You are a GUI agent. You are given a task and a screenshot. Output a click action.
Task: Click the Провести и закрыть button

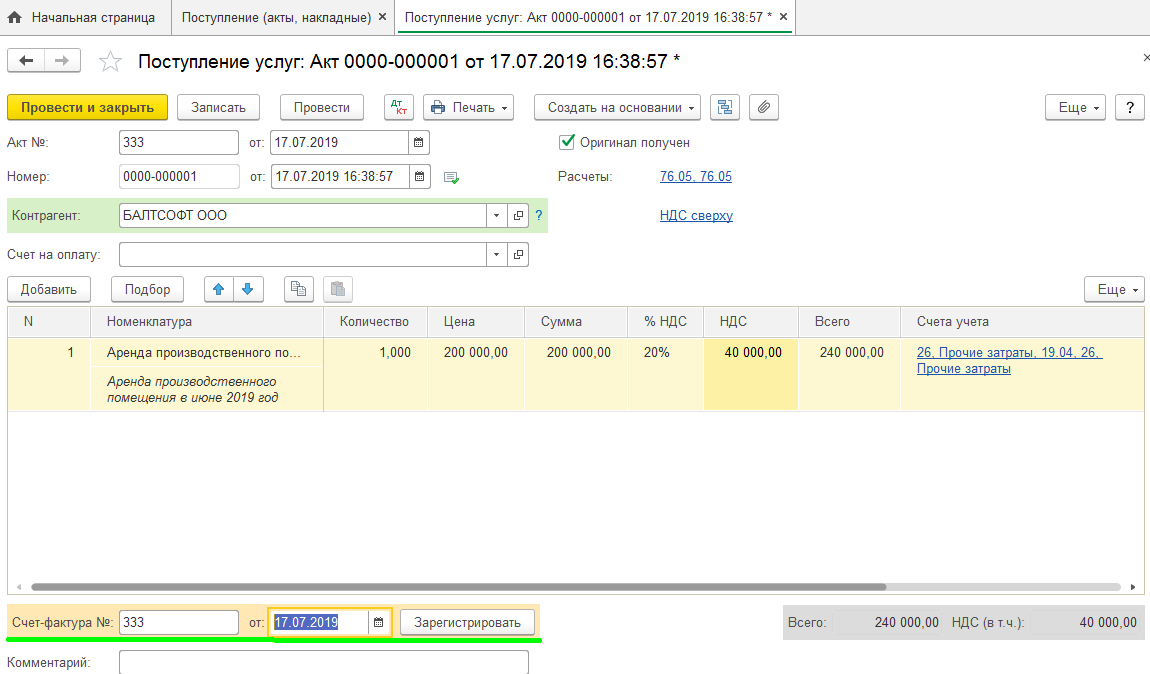pyautogui.click(x=87, y=108)
